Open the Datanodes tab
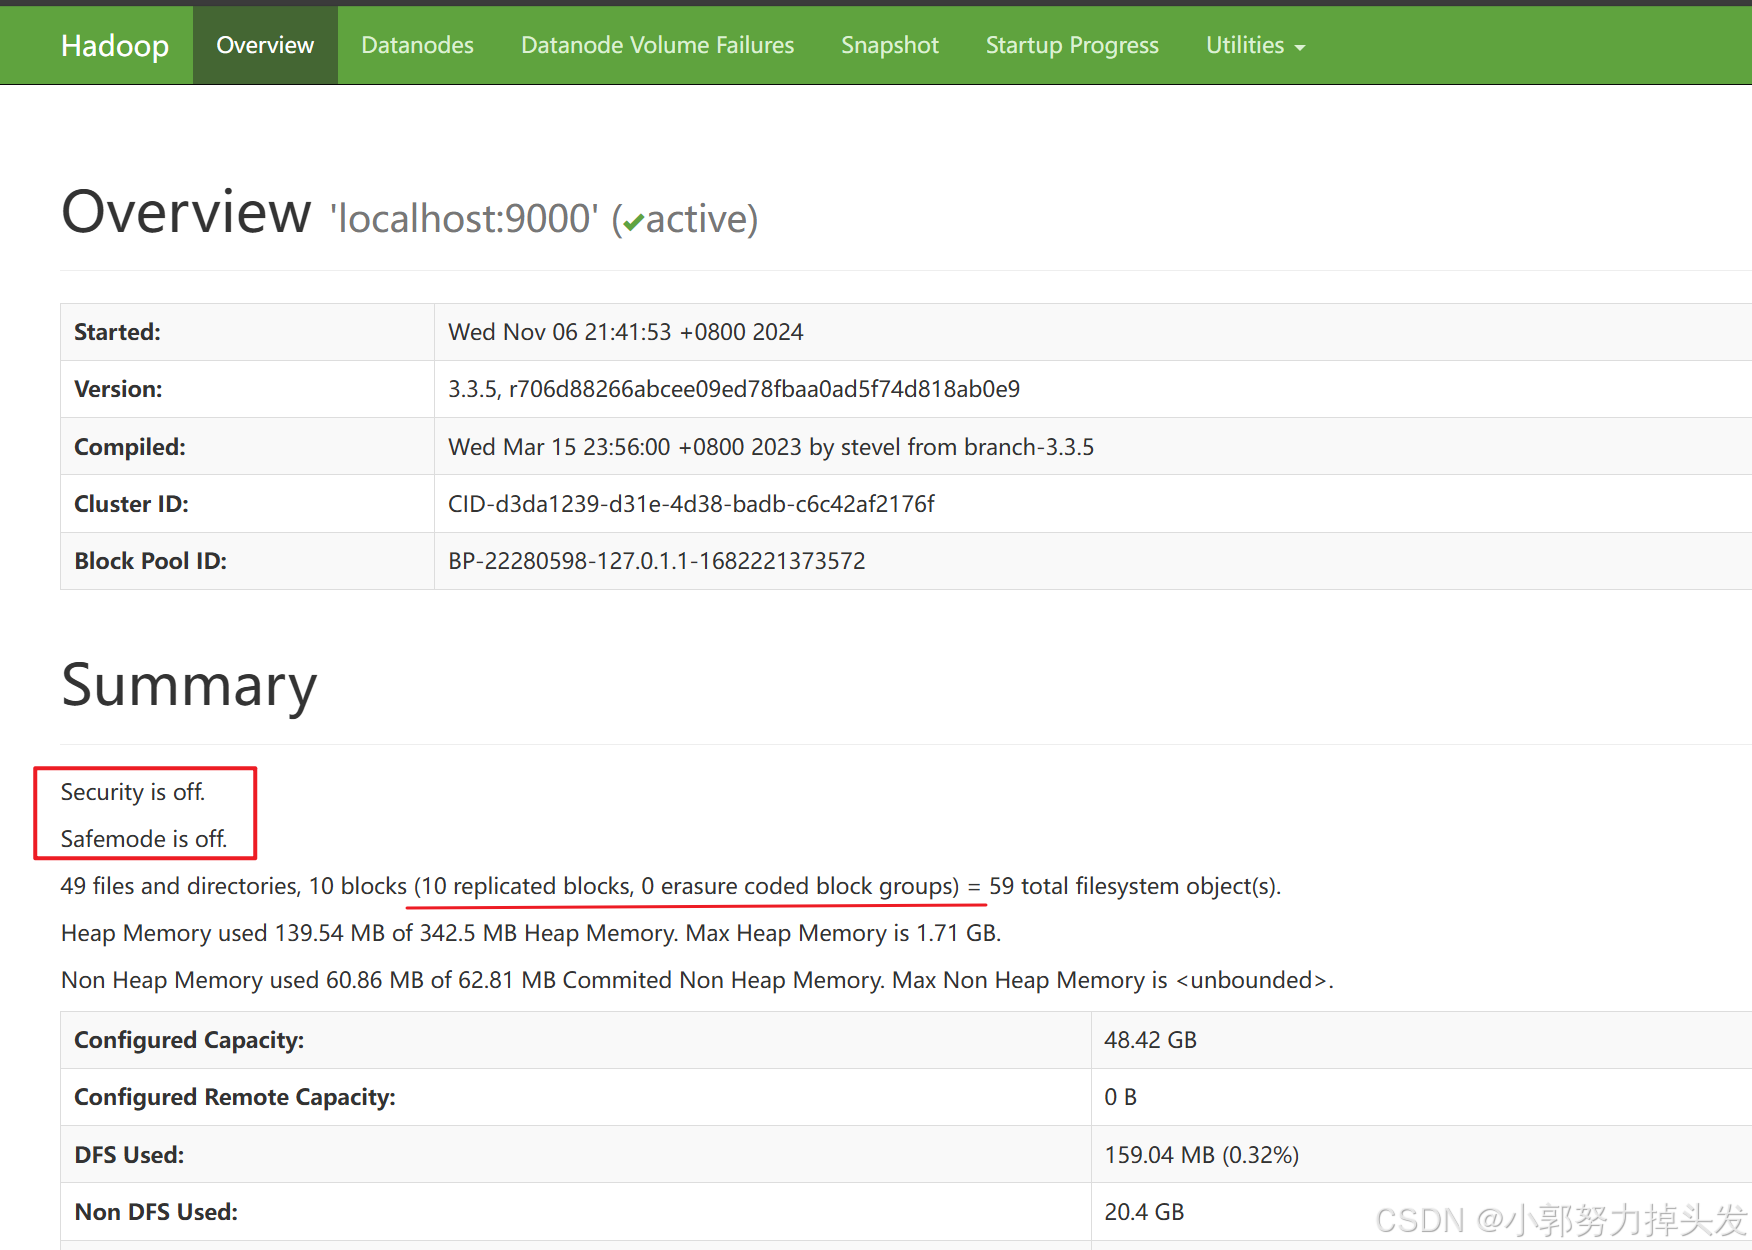Viewport: 1752px width, 1250px height. tap(417, 45)
